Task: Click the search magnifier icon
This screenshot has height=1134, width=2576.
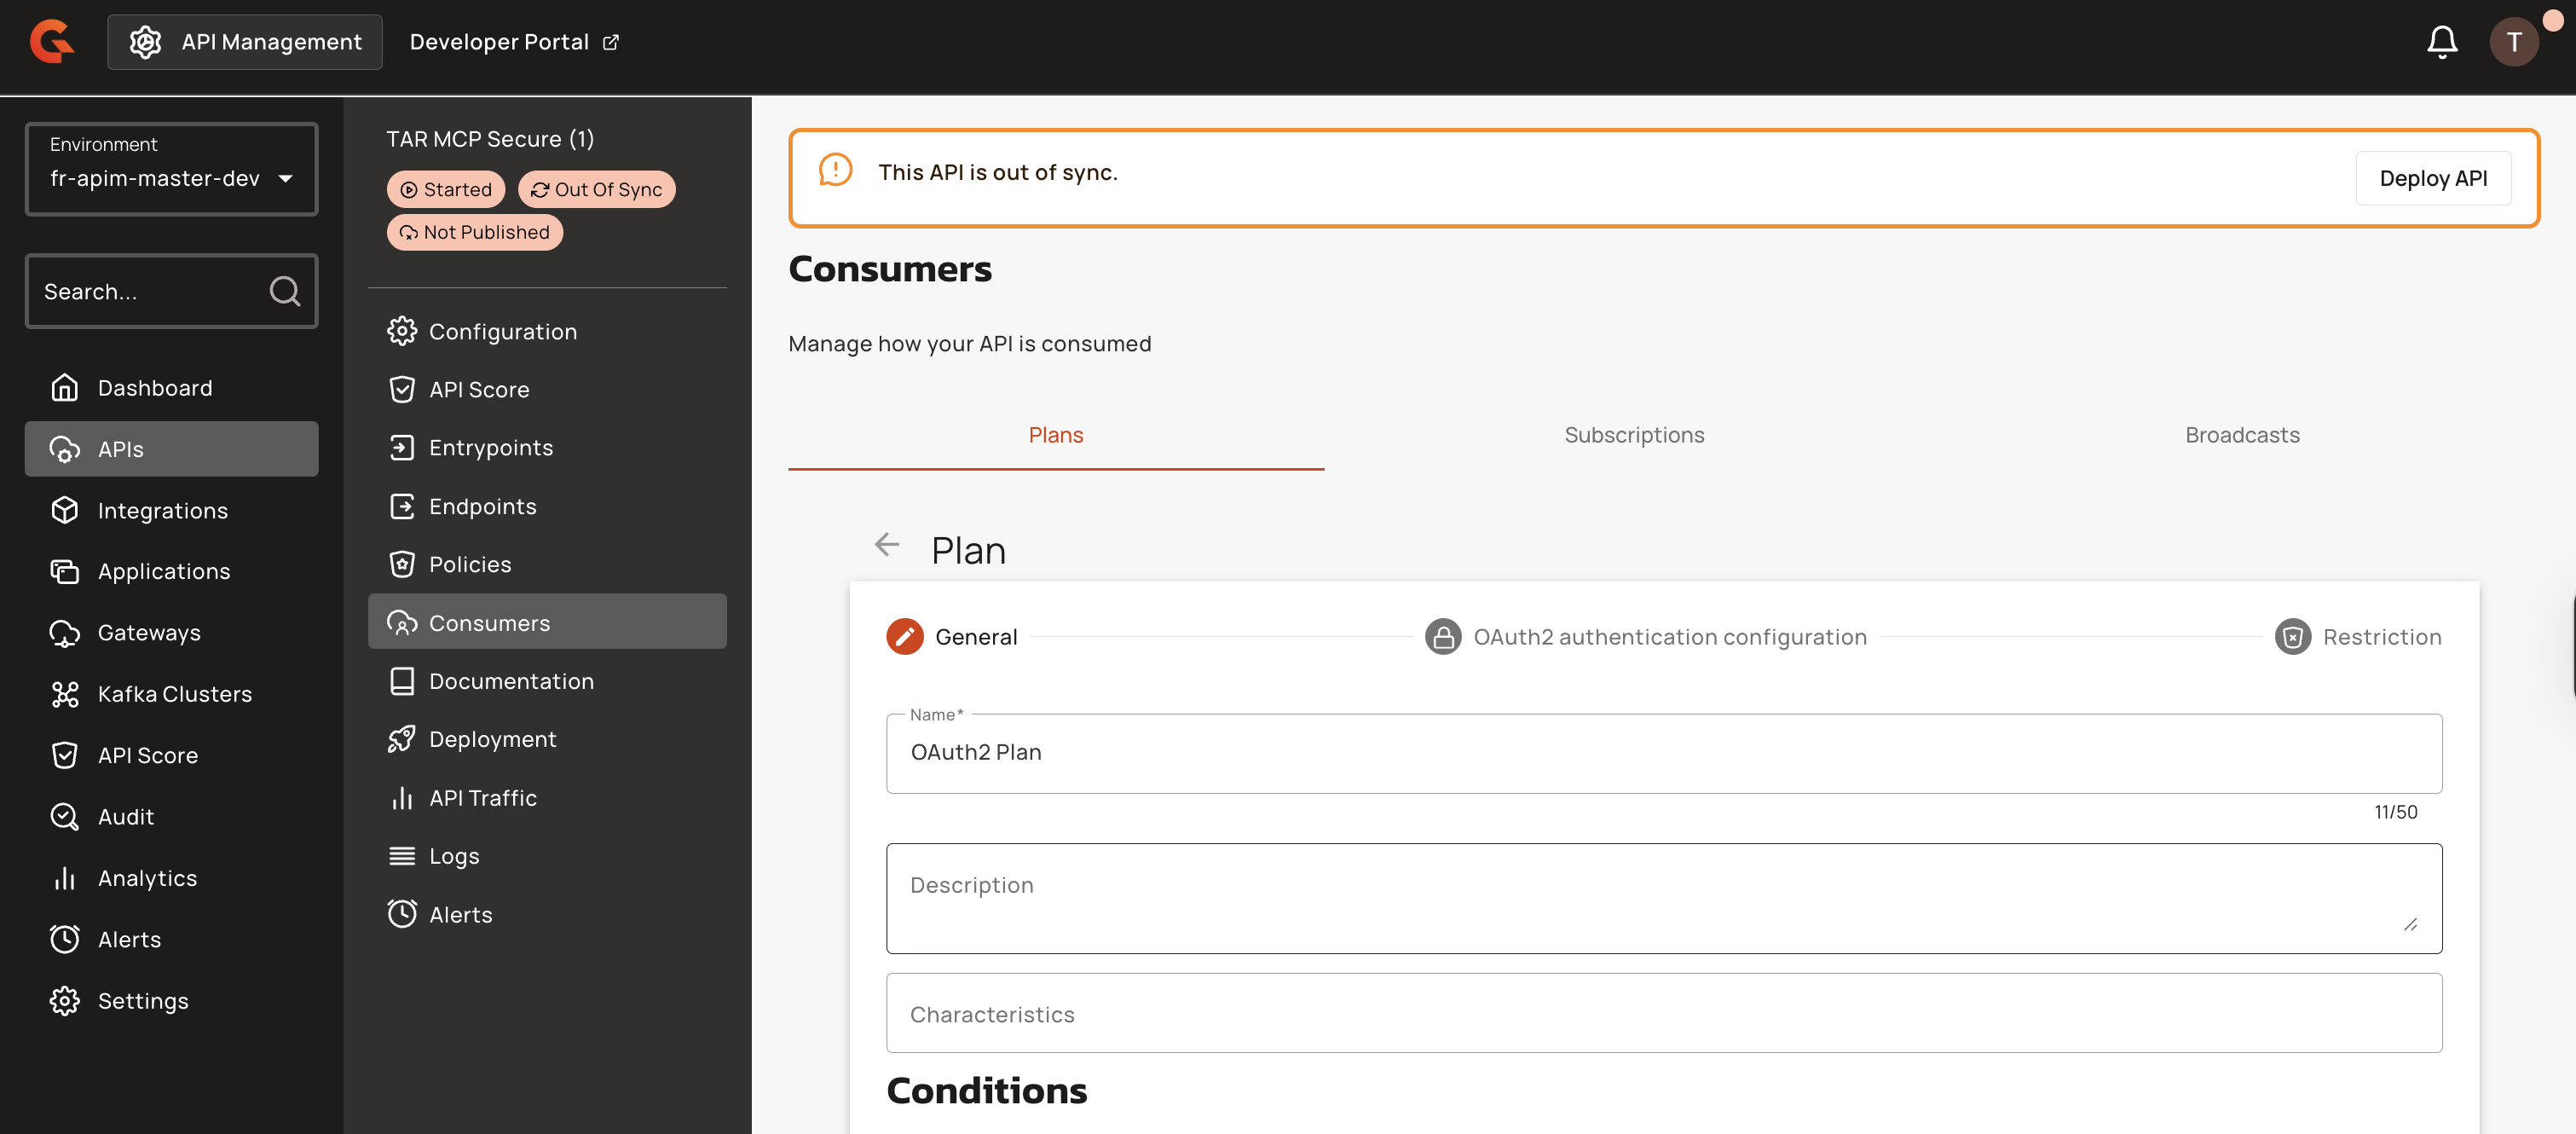Action: click(x=284, y=291)
